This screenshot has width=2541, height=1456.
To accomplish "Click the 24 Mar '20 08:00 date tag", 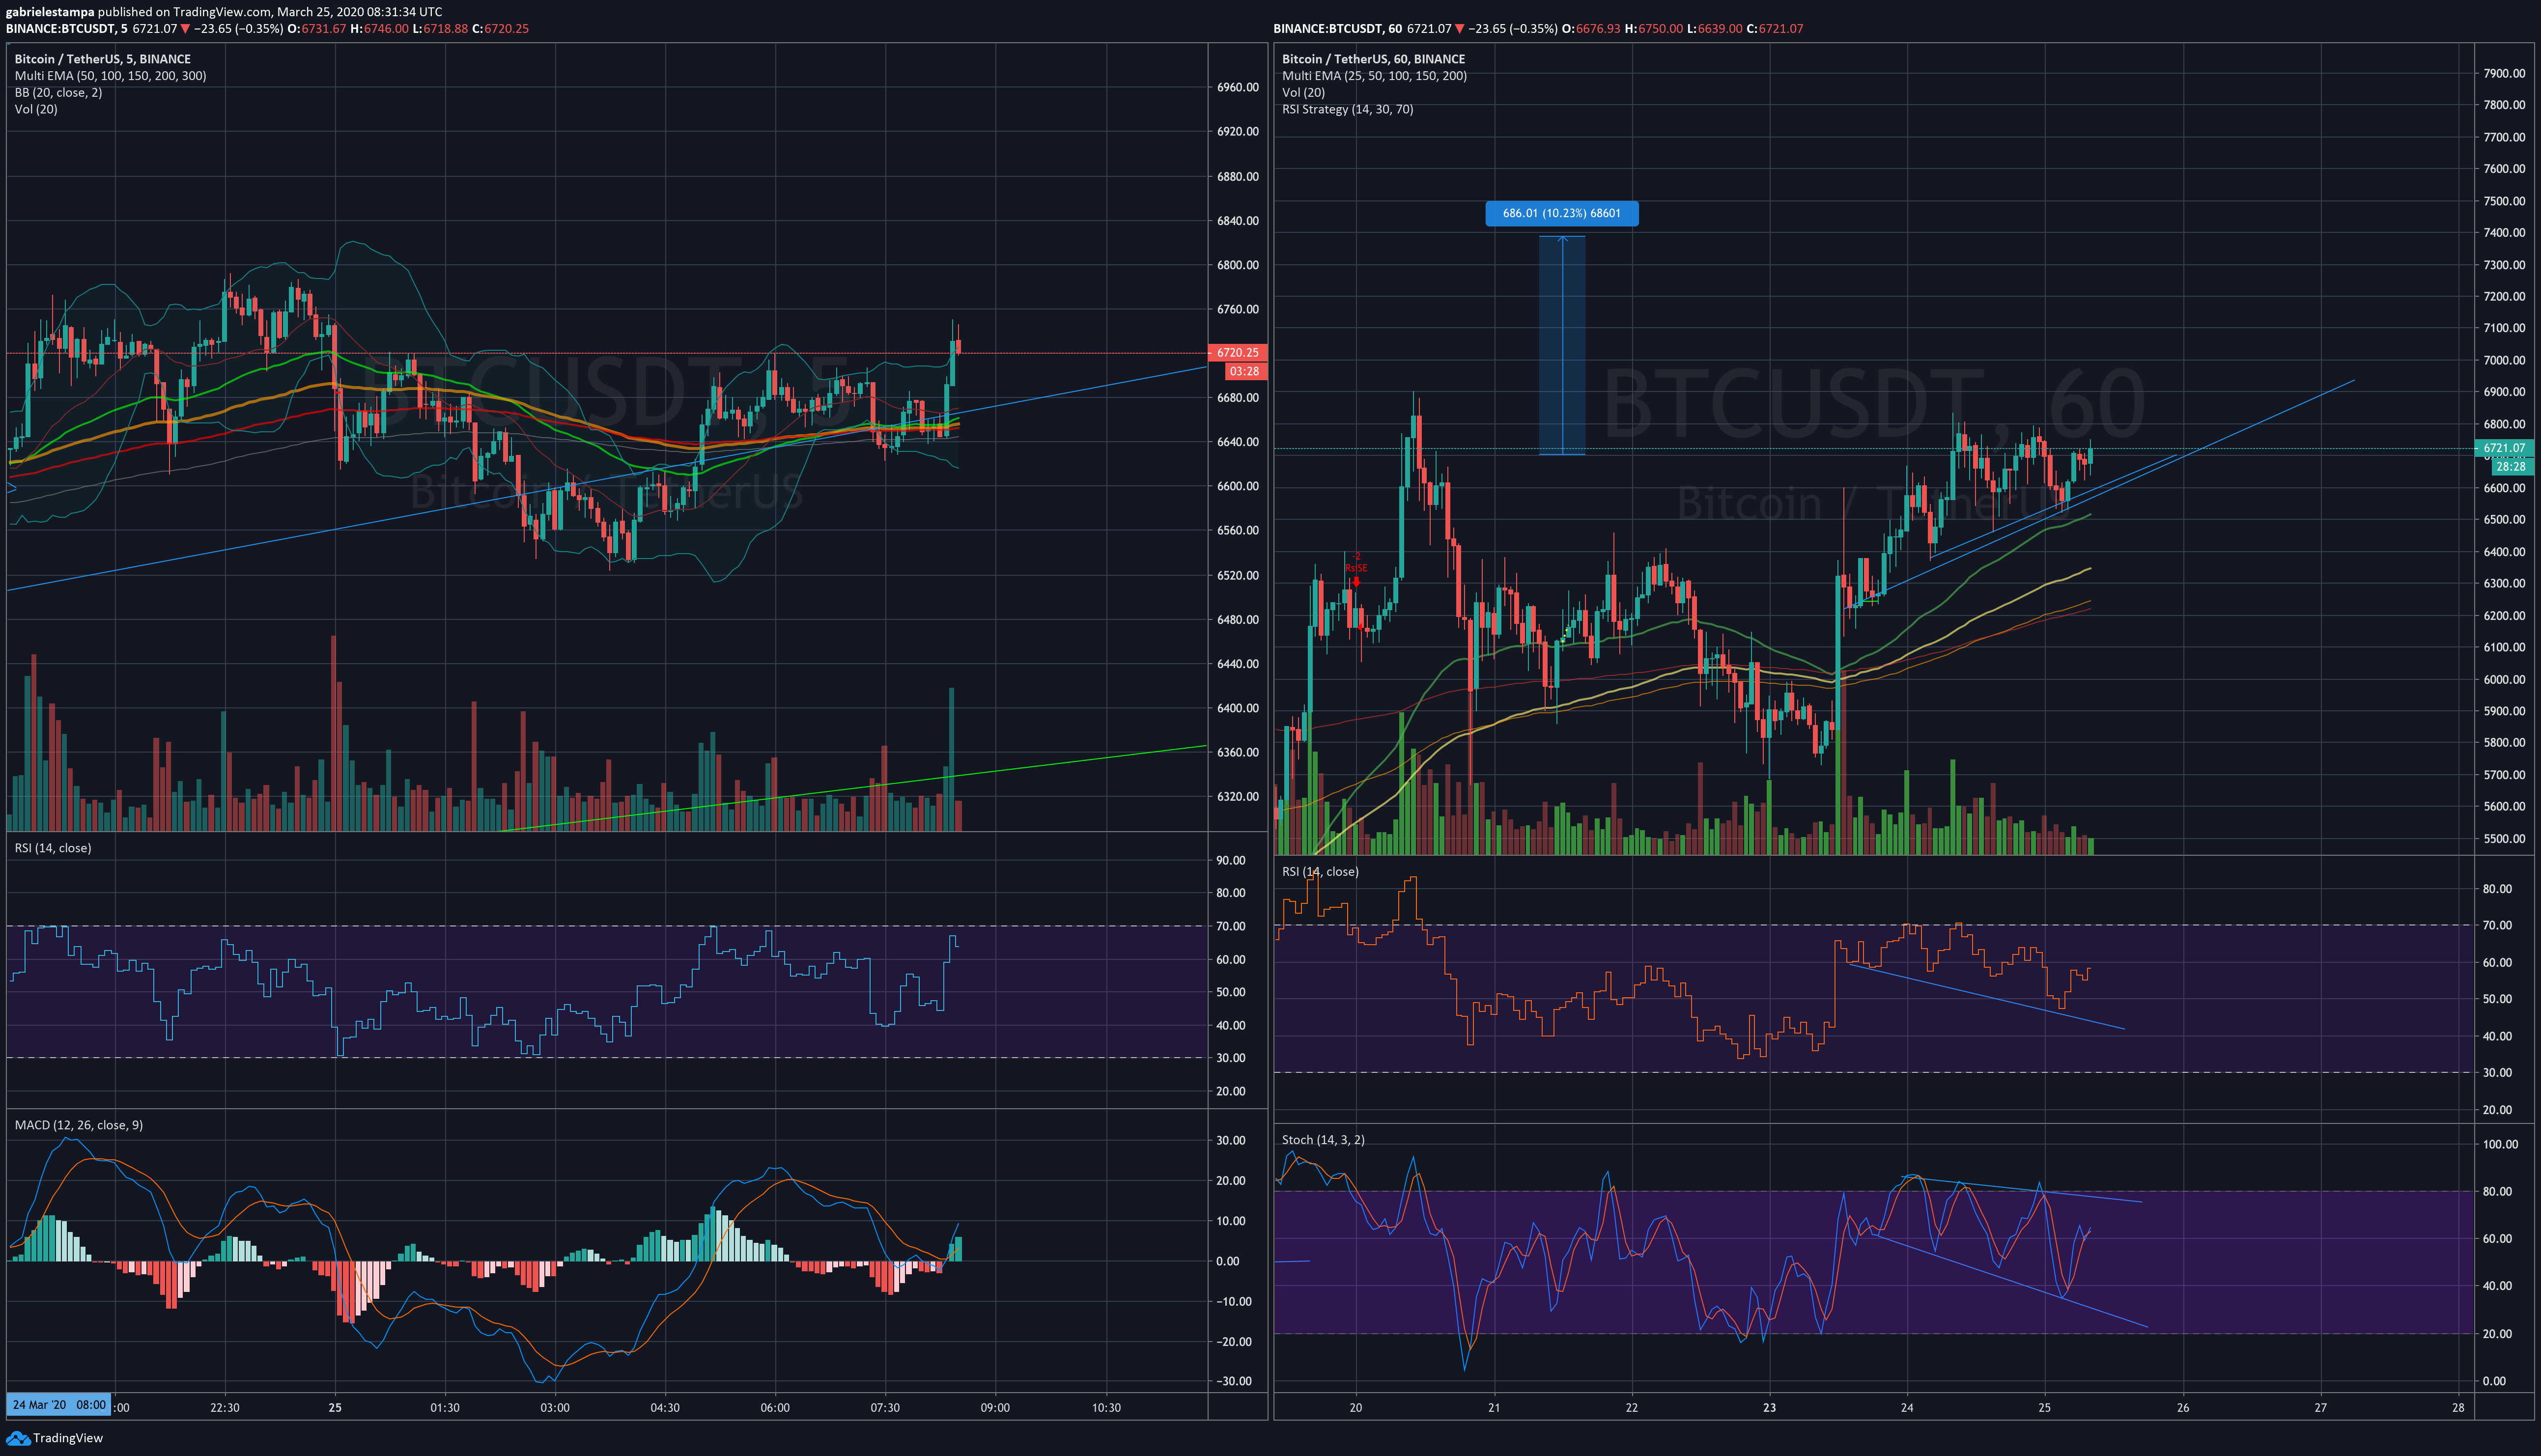I will pyautogui.click(x=59, y=1405).
